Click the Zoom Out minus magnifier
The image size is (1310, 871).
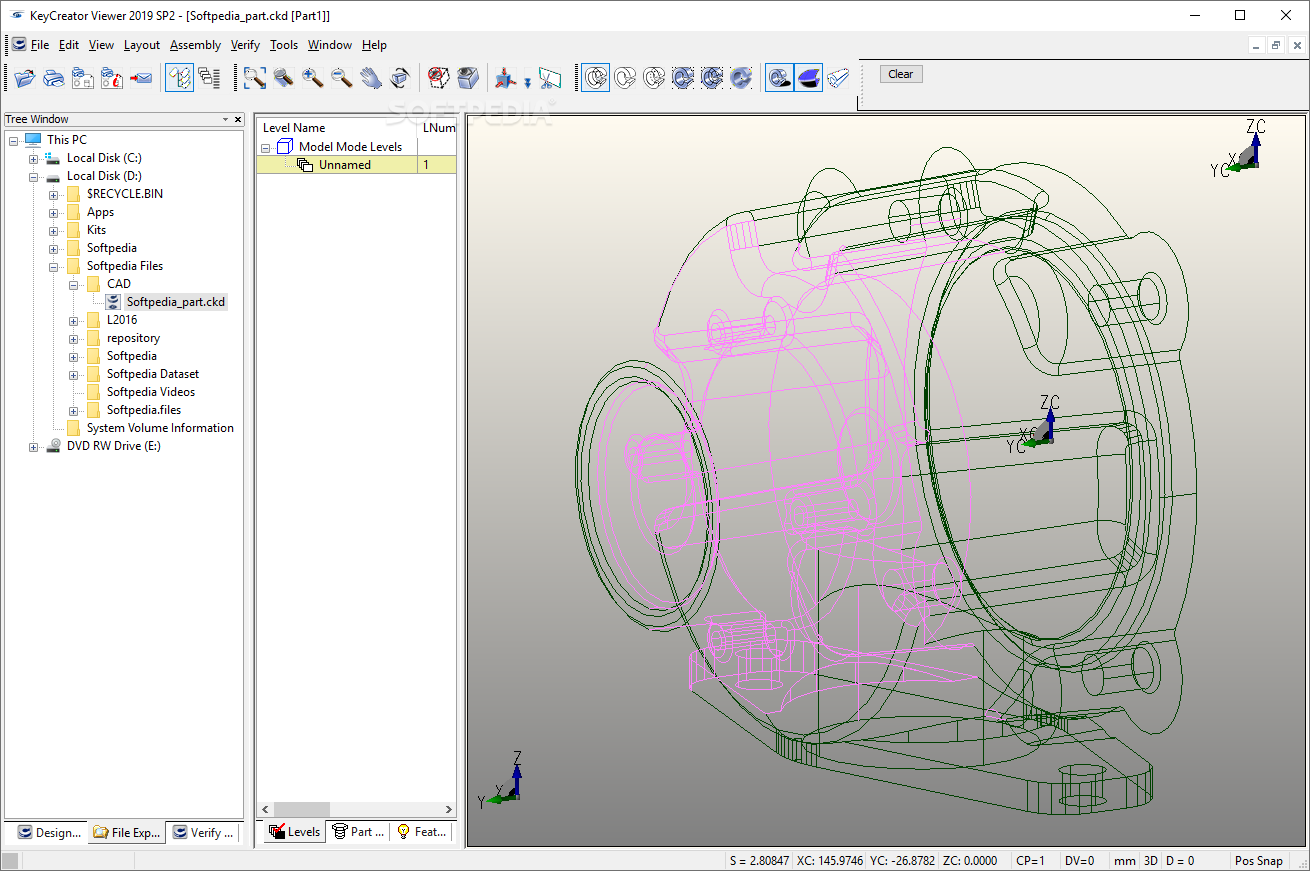[x=342, y=78]
